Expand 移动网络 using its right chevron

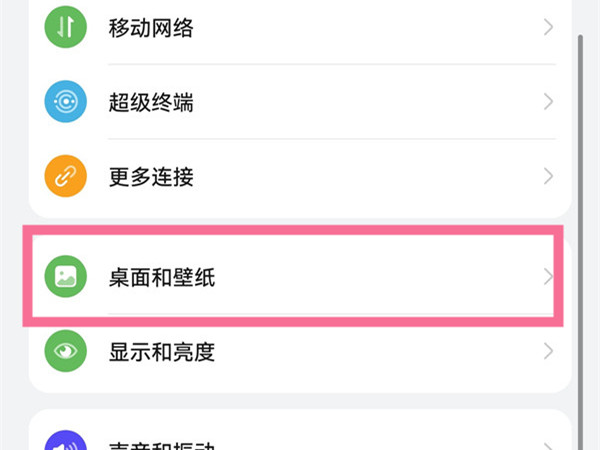pos(548,27)
